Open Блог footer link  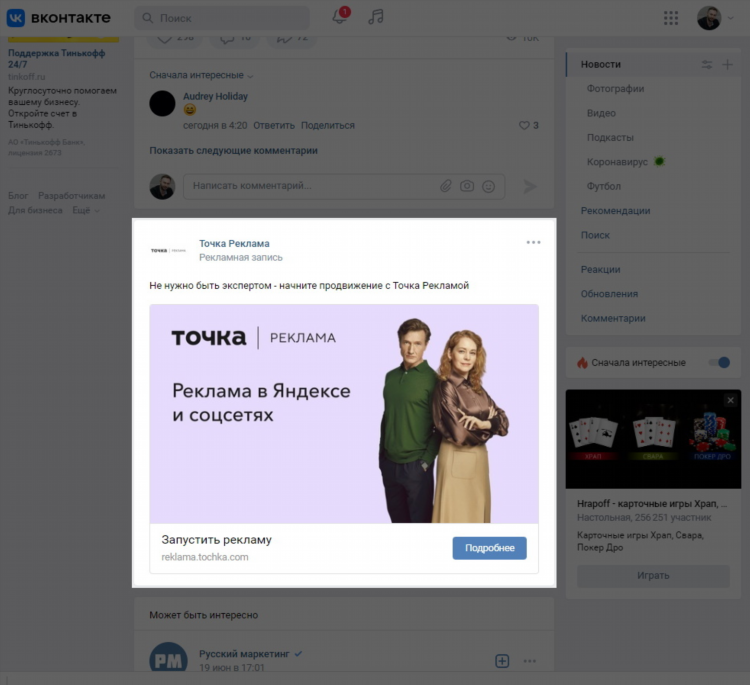click(x=18, y=196)
